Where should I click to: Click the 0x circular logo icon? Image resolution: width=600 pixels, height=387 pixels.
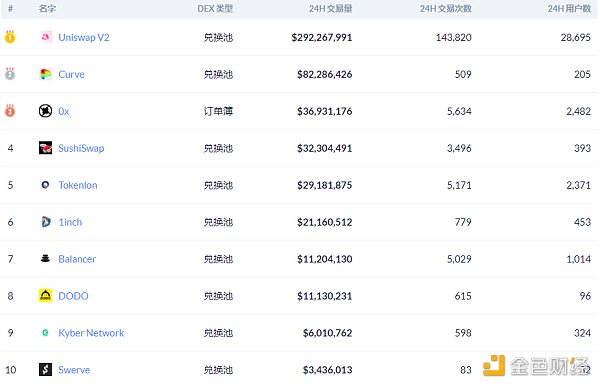[46, 111]
